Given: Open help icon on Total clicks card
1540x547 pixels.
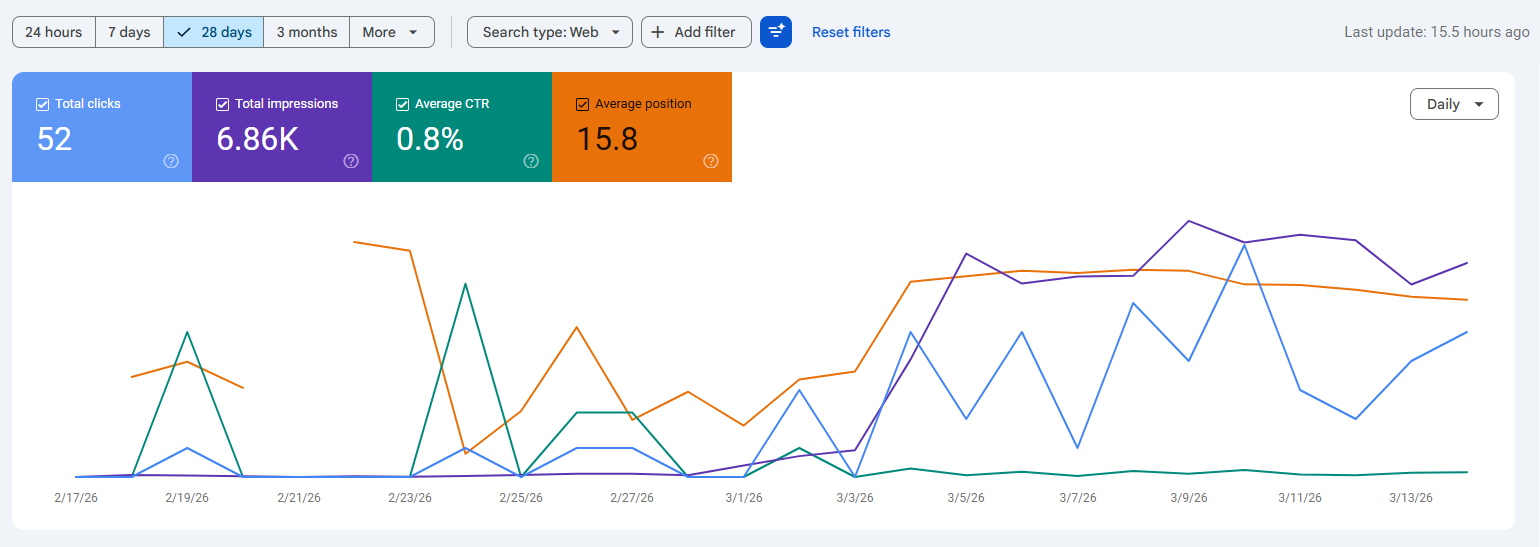Looking at the screenshot, I should click(x=171, y=161).
